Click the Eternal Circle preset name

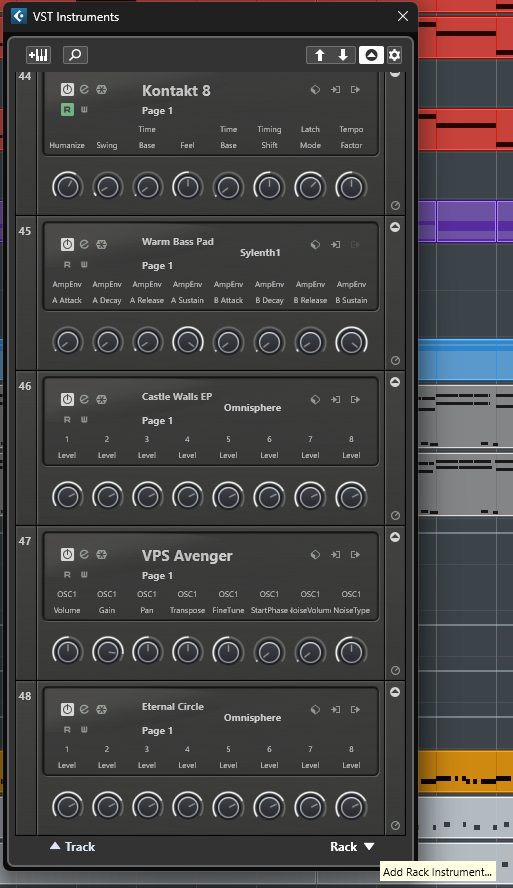[x=173, y=707]
